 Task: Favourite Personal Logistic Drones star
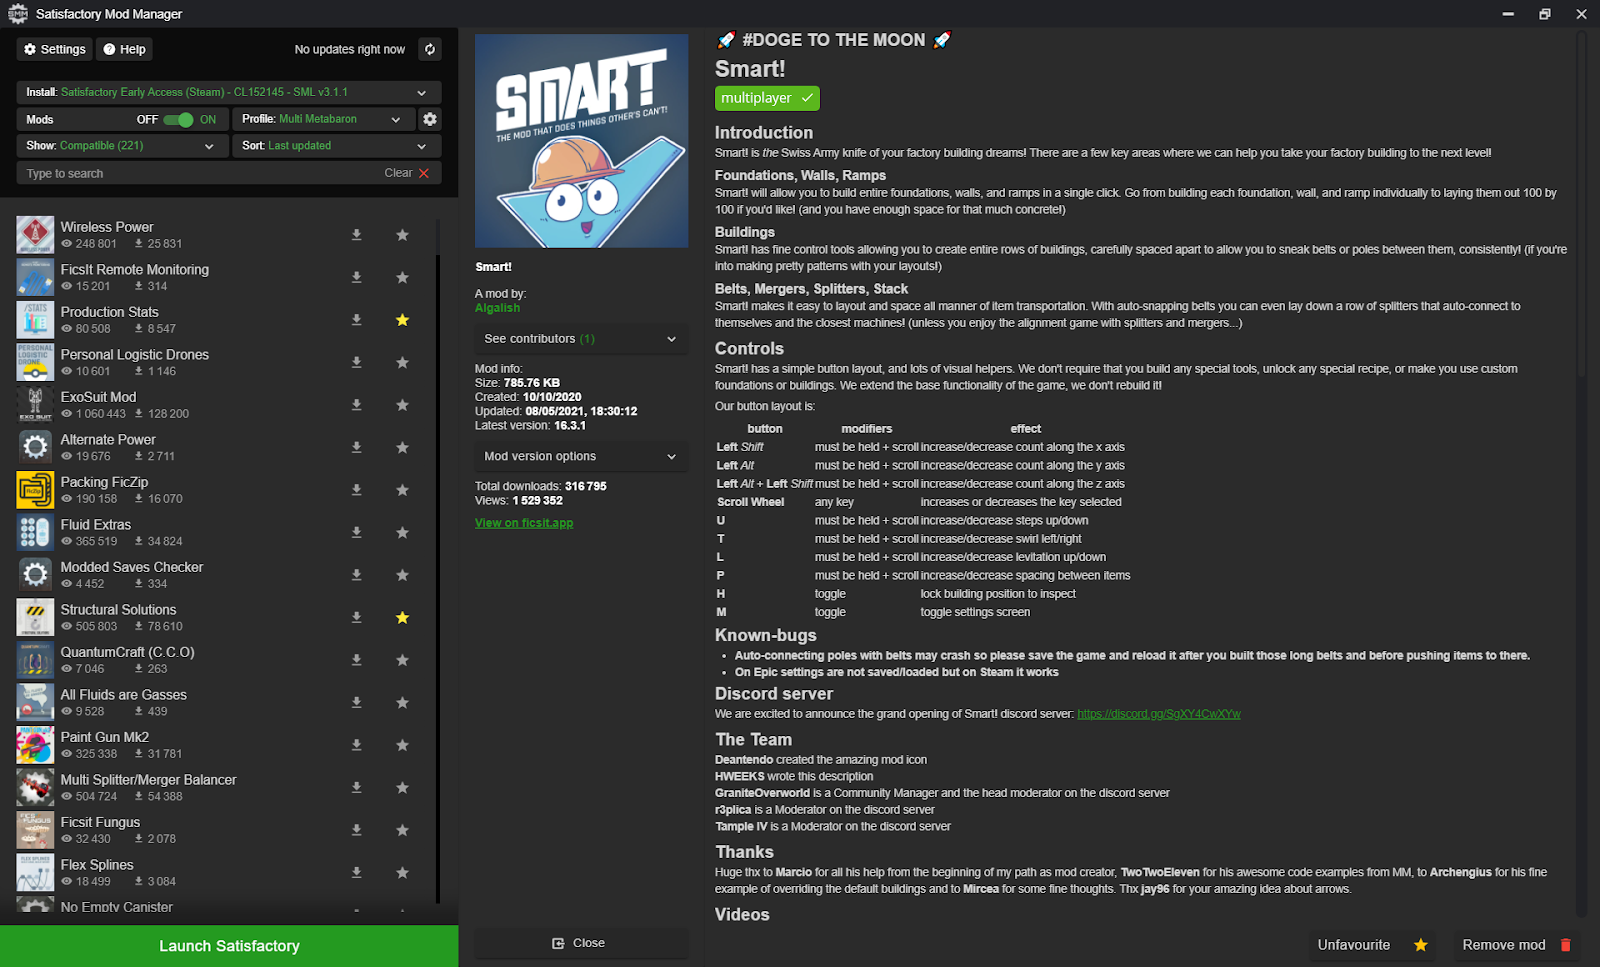click(402, 362)
